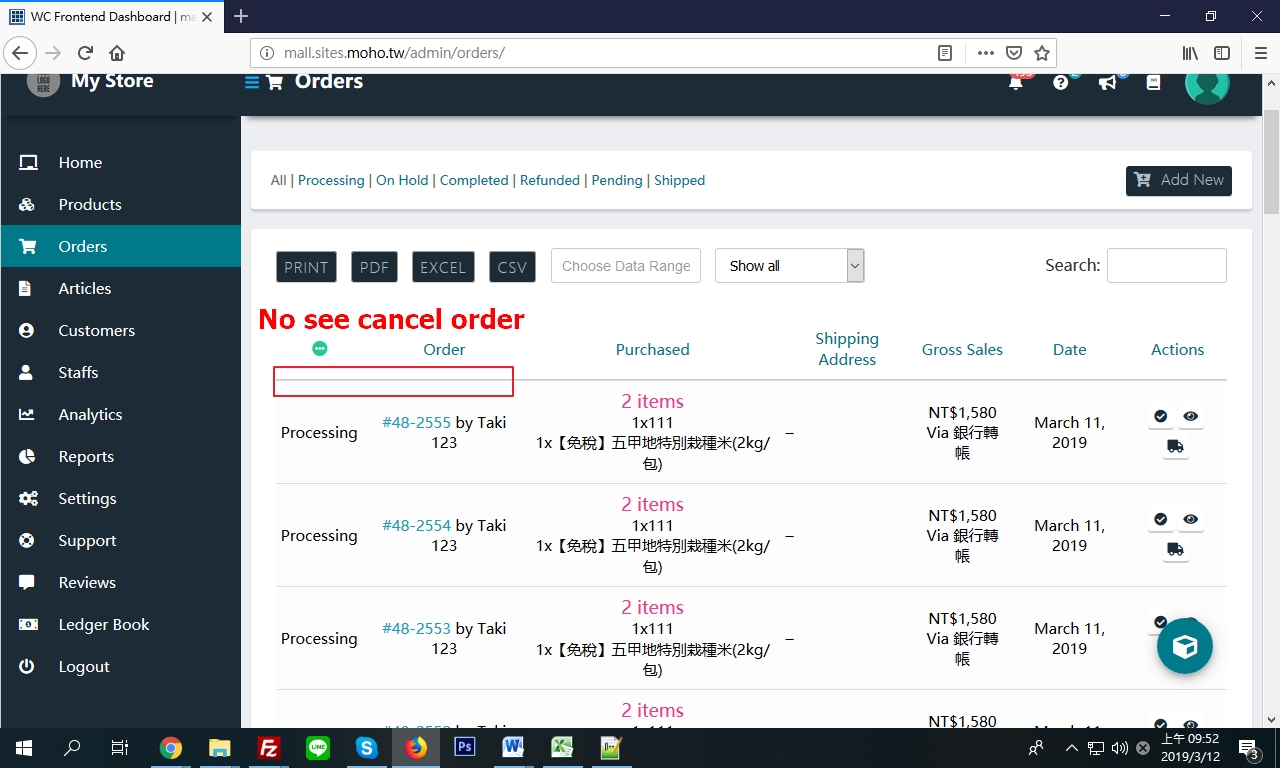
Task: Open the order link #48-2553
Action: (x=417, y=629)
